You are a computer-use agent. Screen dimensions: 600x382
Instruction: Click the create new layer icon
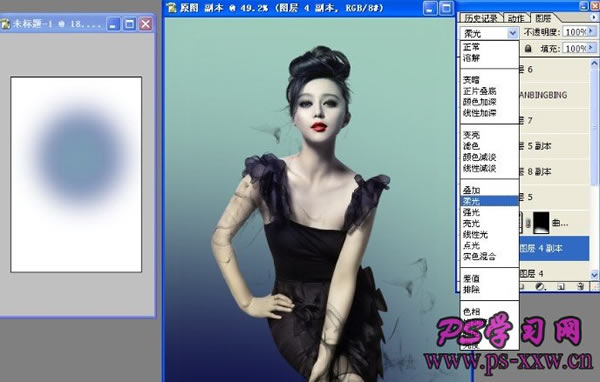pos(561,286)
